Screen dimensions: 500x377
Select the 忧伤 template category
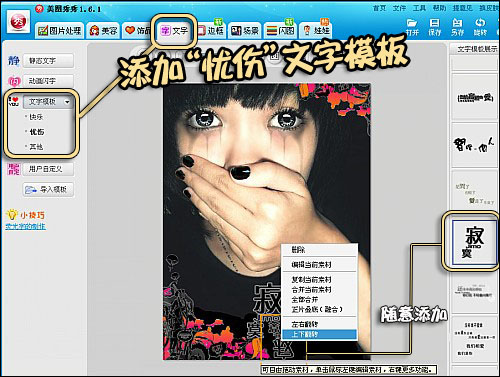(x=36, y=132)
